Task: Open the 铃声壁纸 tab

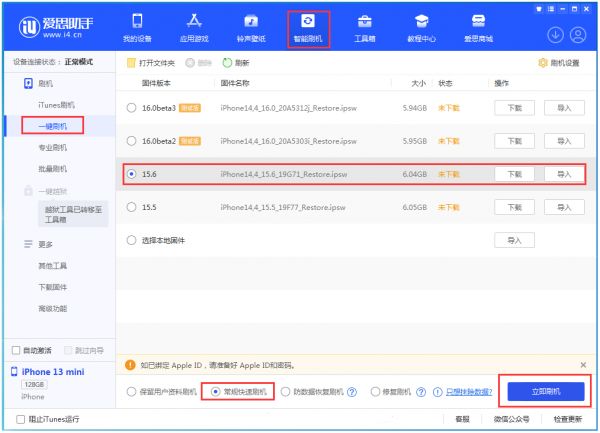Action: pyautogui.click(x=251, y=28)
